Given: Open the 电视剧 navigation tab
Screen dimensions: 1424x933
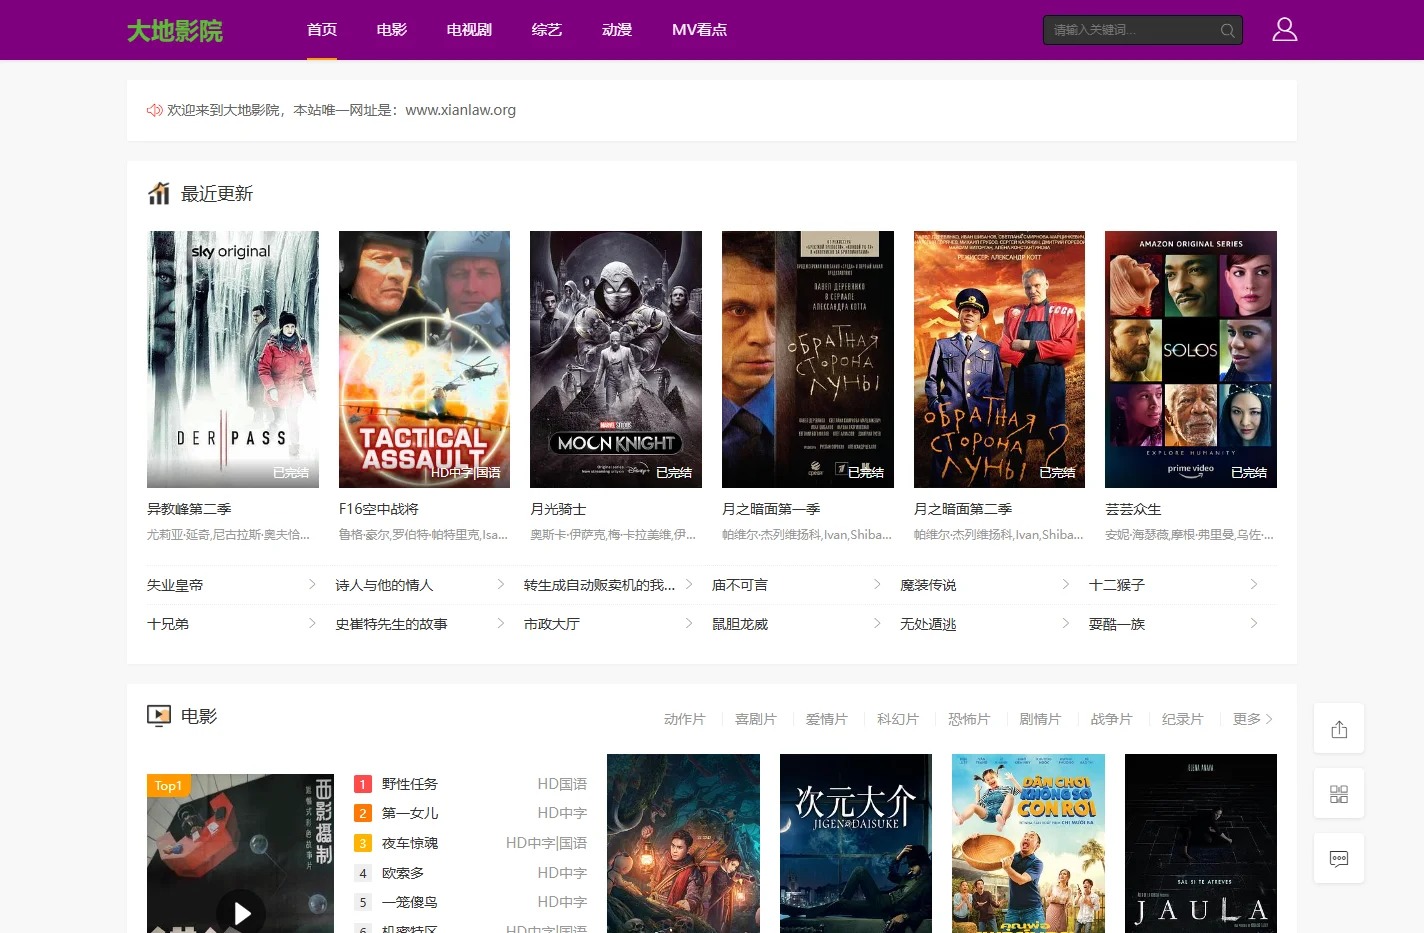Looking at the screenshot, I should (x=469, y=30).
